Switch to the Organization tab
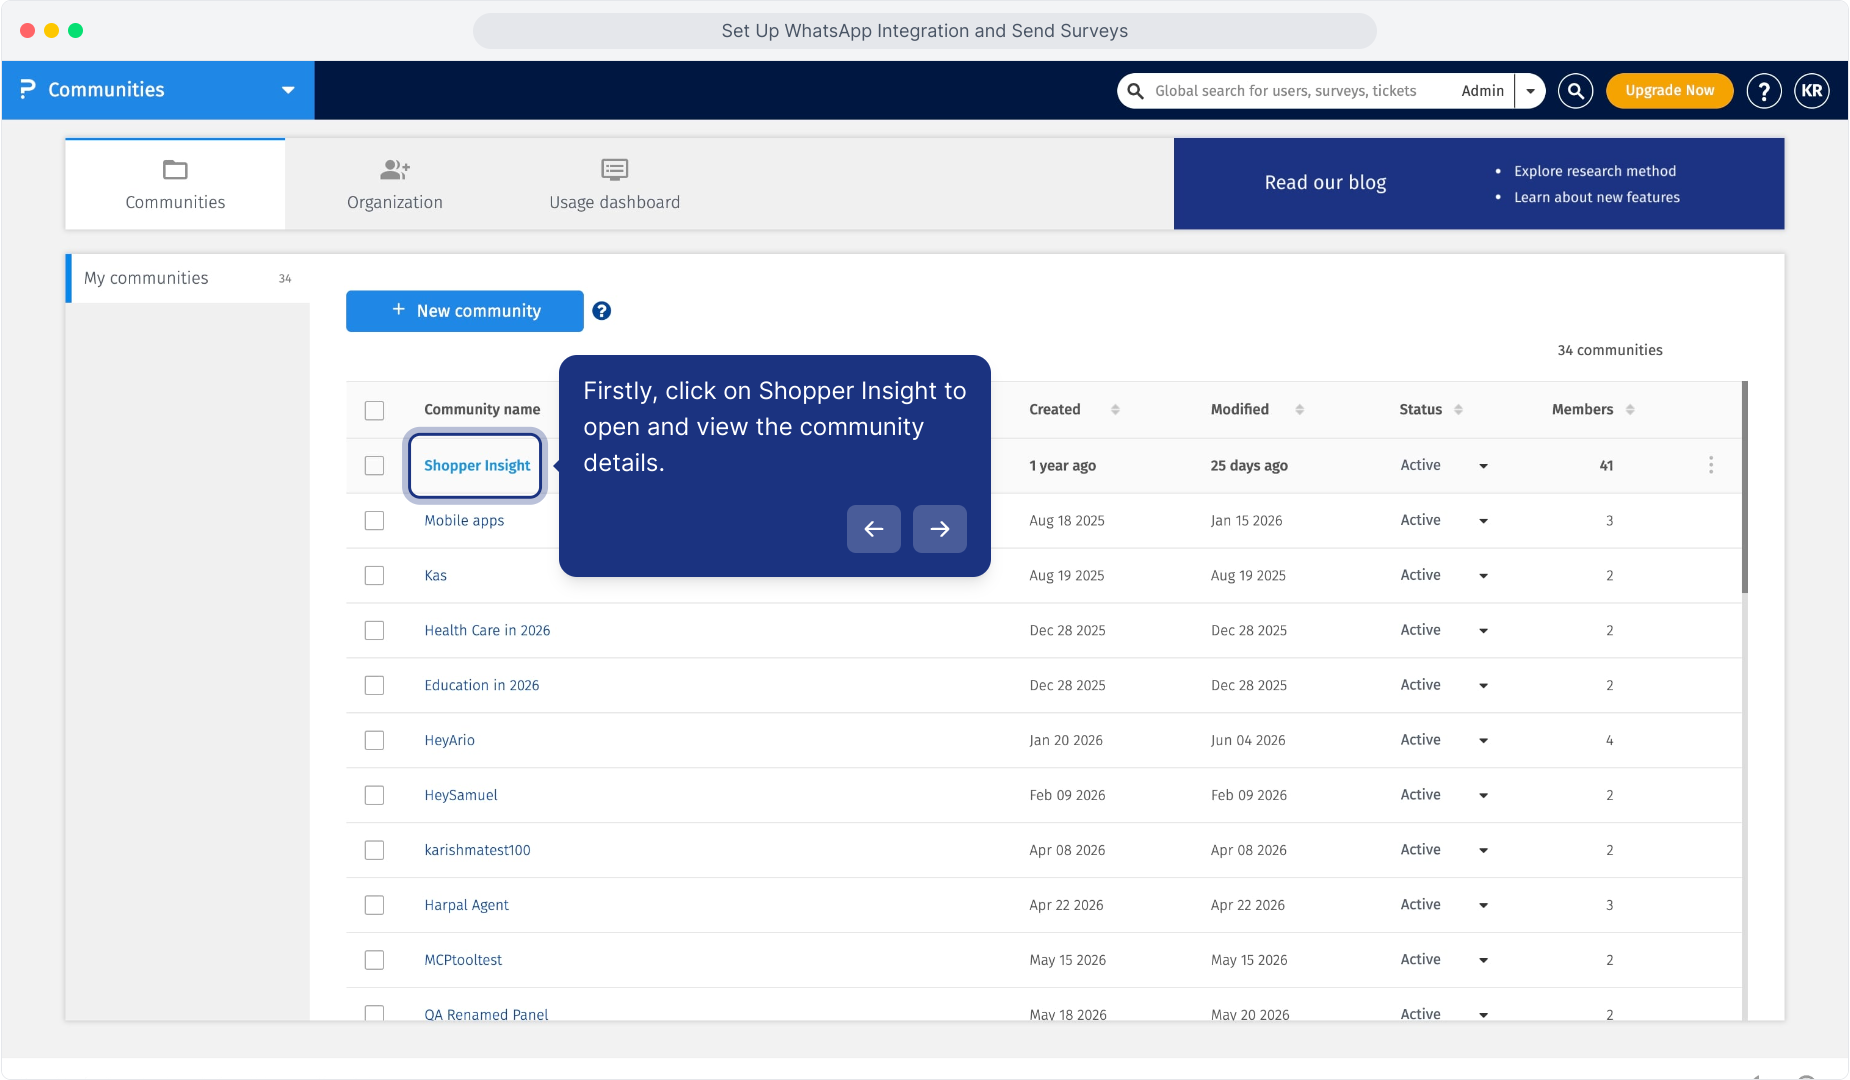Viewport: 1850px width, 1080px height. pyautogui.click(x=395, y=184)
